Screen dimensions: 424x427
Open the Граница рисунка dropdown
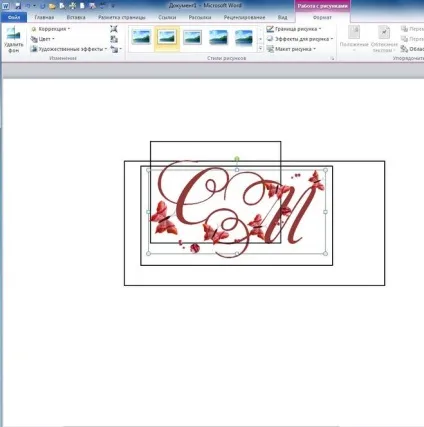coord(294,29)
